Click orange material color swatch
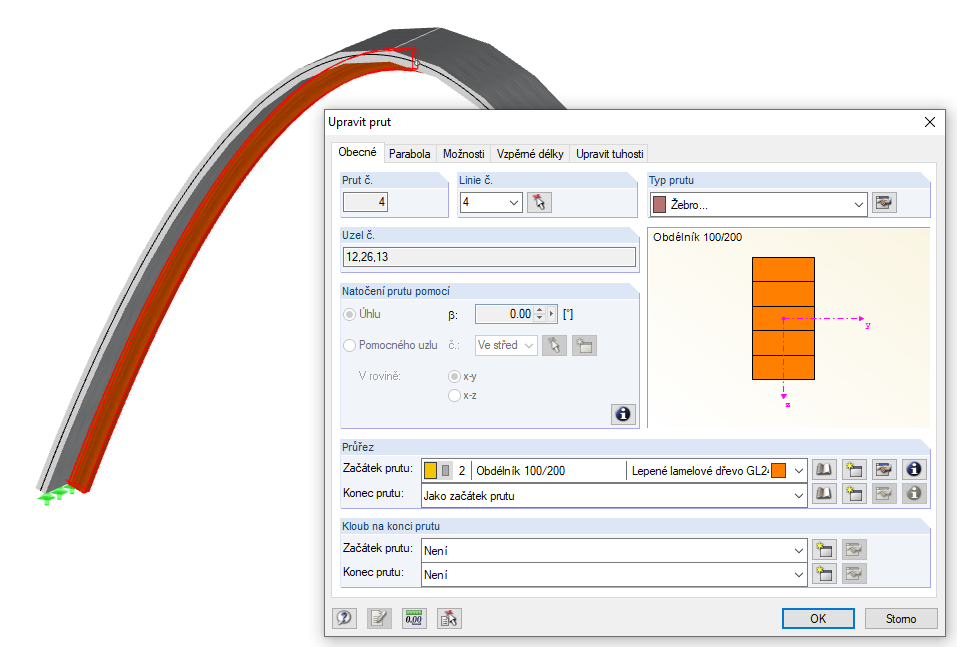Screen dimensions: 957x647 pos(778,470)
